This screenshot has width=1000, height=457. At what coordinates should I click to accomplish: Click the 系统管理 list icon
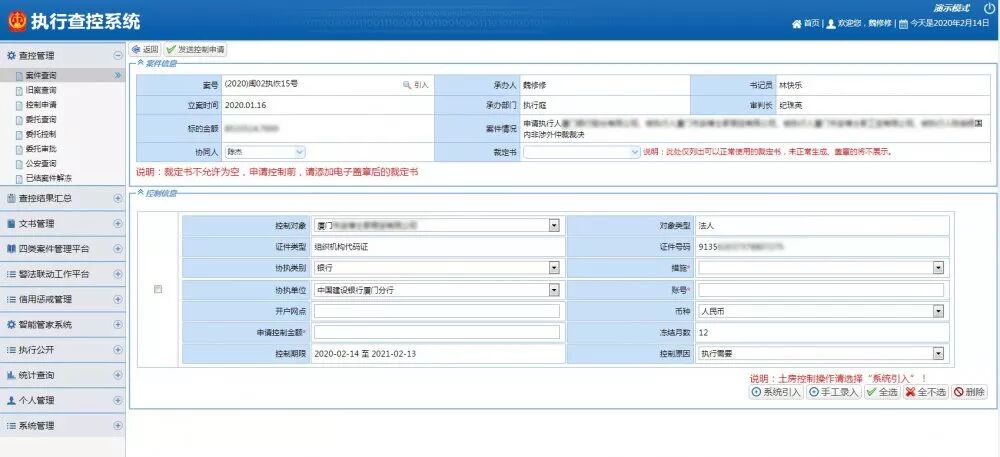point(11,425)
